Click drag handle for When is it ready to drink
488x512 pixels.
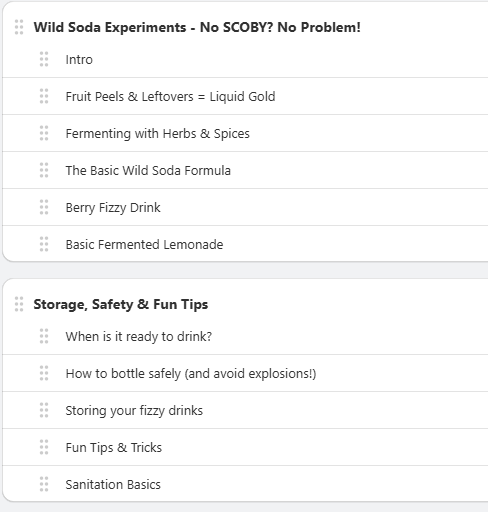pos(44,336)
